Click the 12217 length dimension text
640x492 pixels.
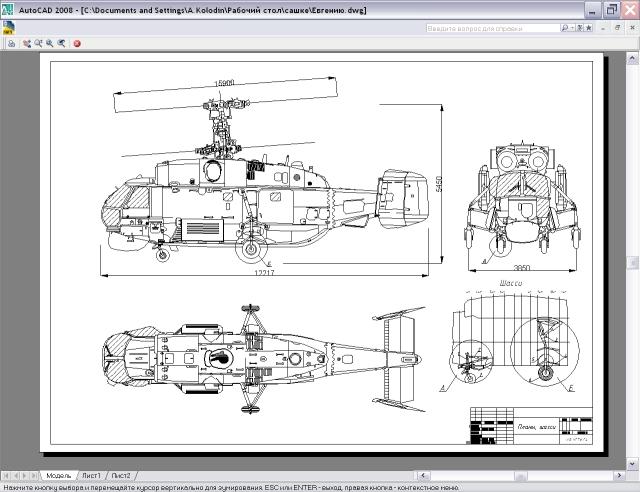tap(264, 273)
